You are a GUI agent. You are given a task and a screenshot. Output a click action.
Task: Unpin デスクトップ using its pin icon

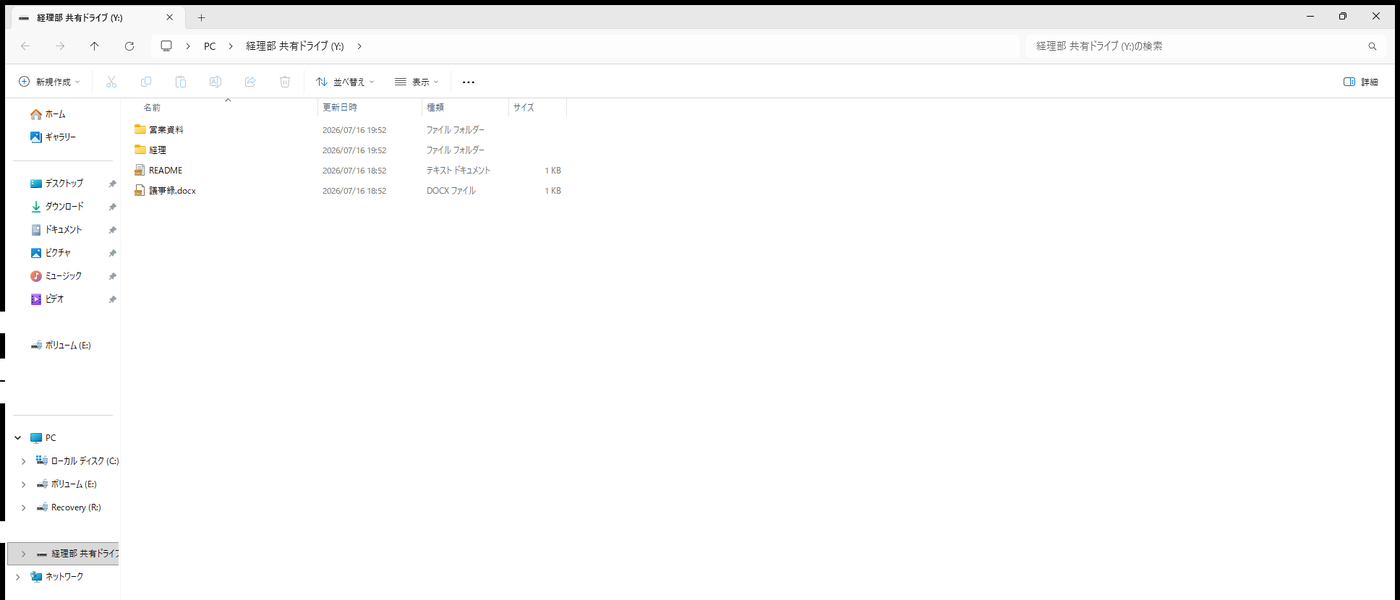pos(112,184)
